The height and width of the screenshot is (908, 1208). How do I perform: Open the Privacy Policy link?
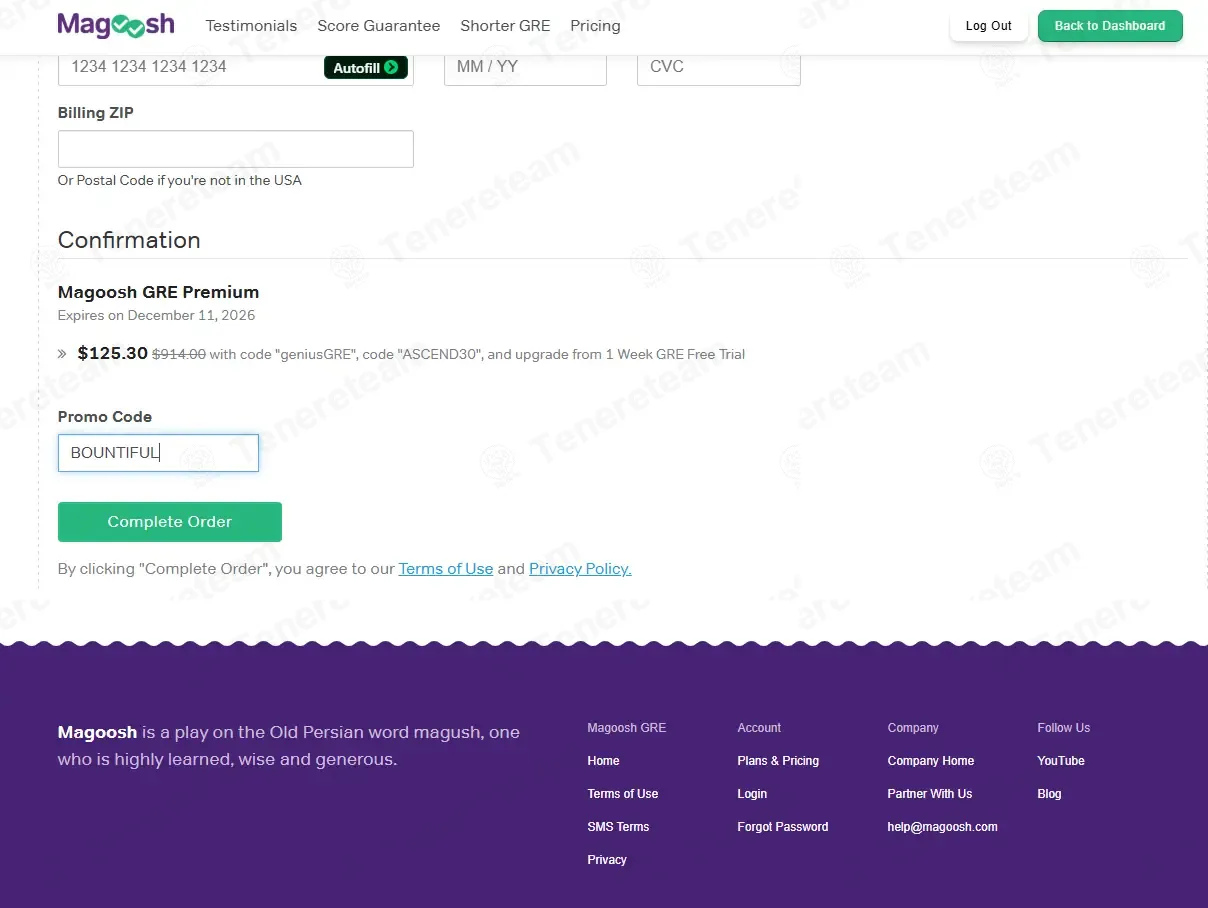tap(580, 569)
